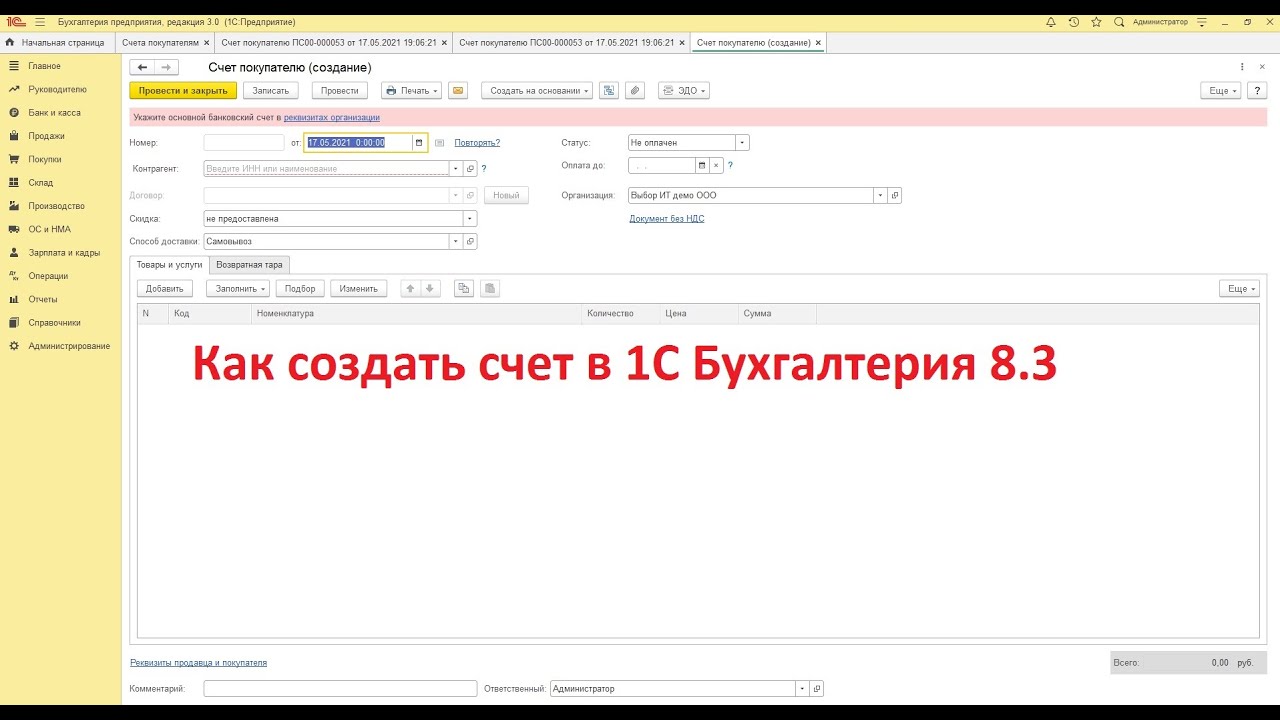
Task: Open Способ доставки item form icon
Action: (470, 241)
